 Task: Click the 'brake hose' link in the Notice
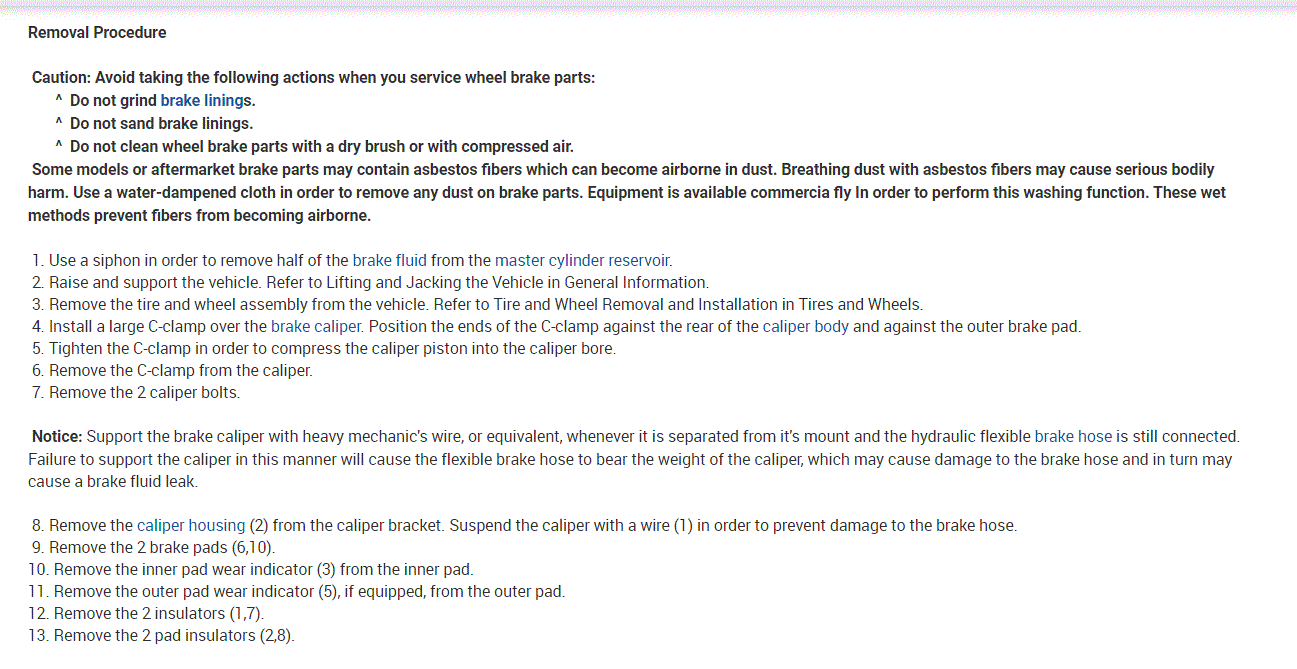tap(1073, 436)
